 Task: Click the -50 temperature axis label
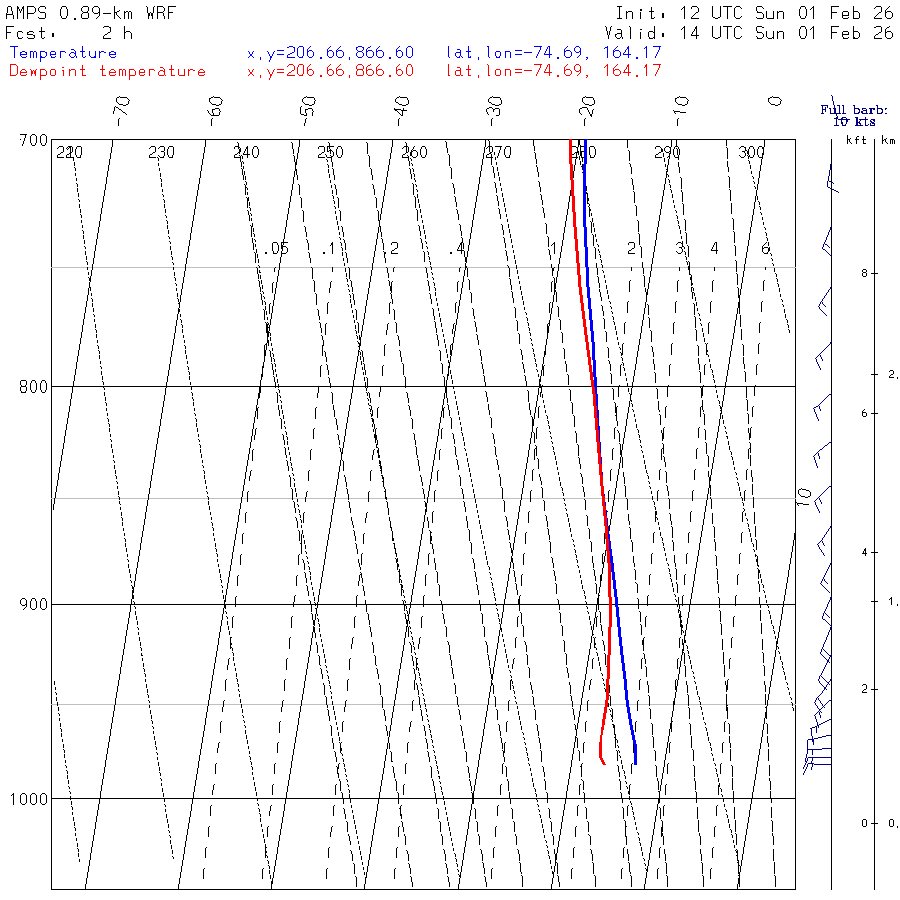pos(308,111)
